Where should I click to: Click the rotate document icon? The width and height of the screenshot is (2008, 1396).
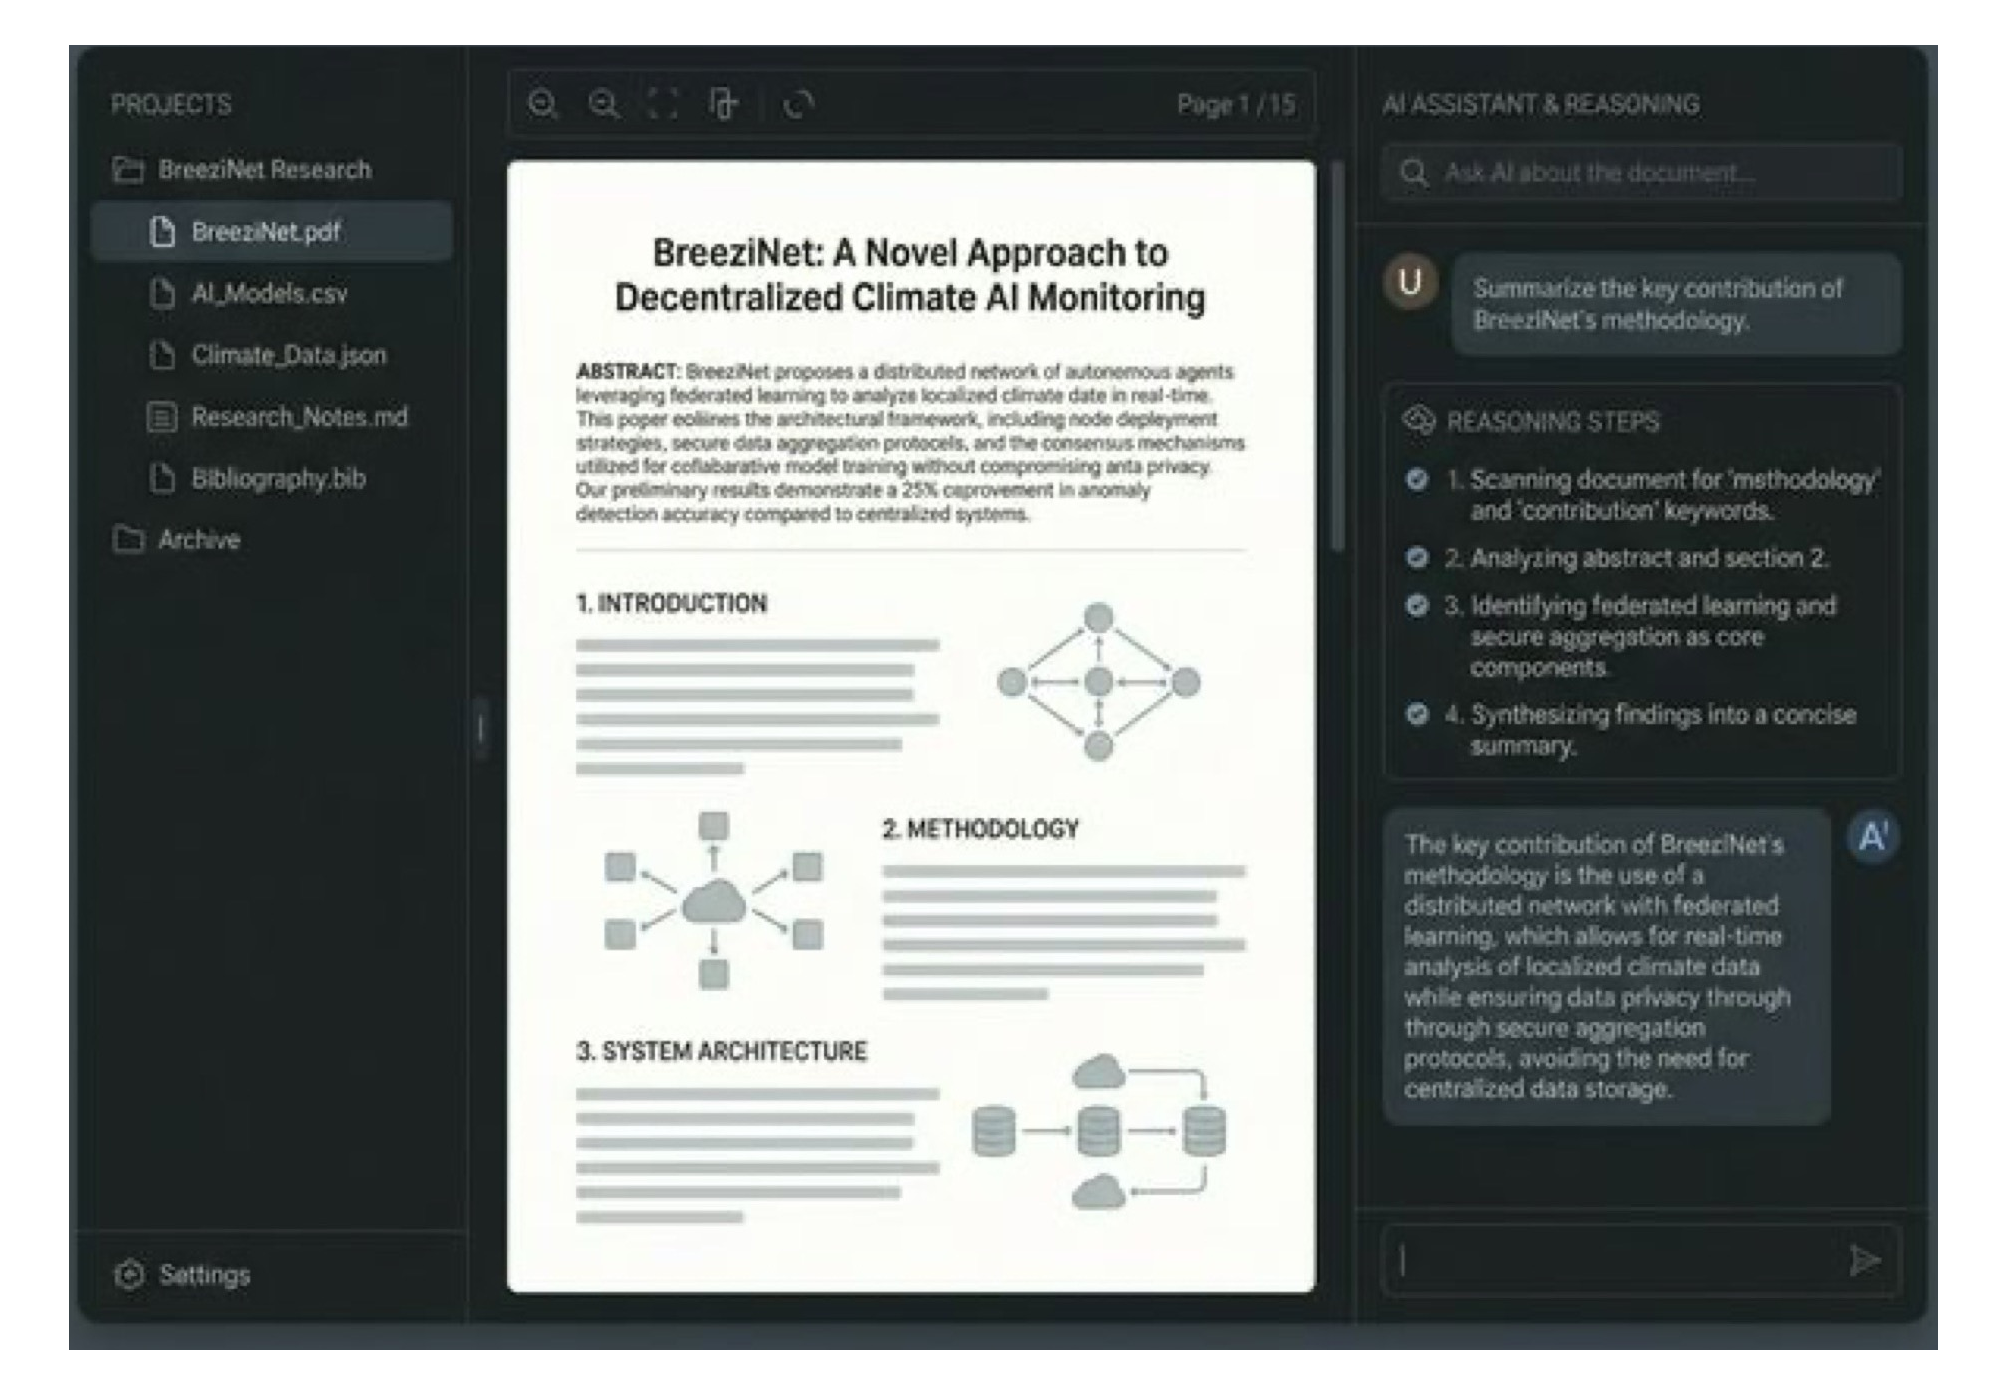(798, 104)
